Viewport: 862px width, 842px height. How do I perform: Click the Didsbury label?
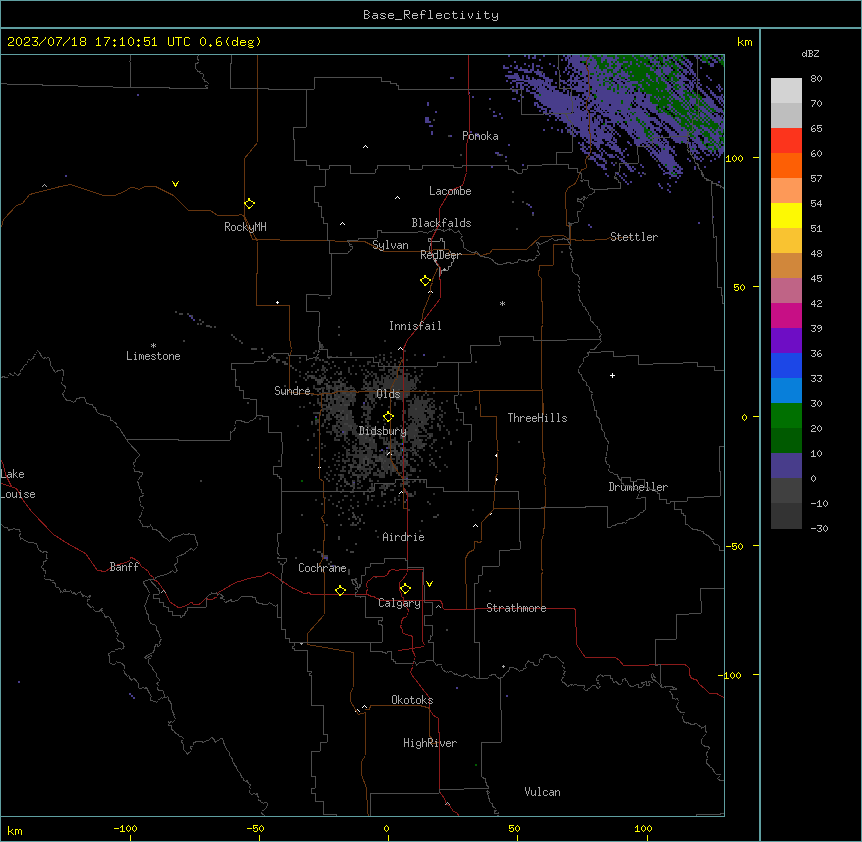coord(383,431)
